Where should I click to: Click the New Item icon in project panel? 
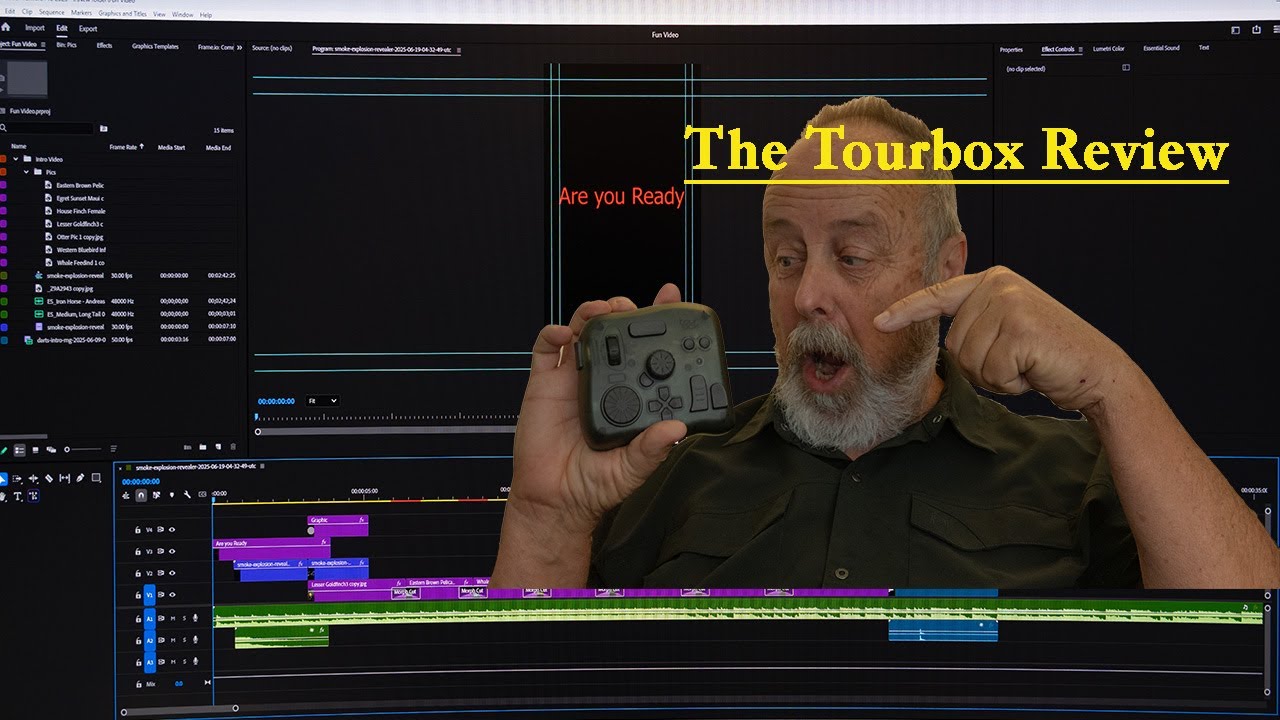coord(218,447)
